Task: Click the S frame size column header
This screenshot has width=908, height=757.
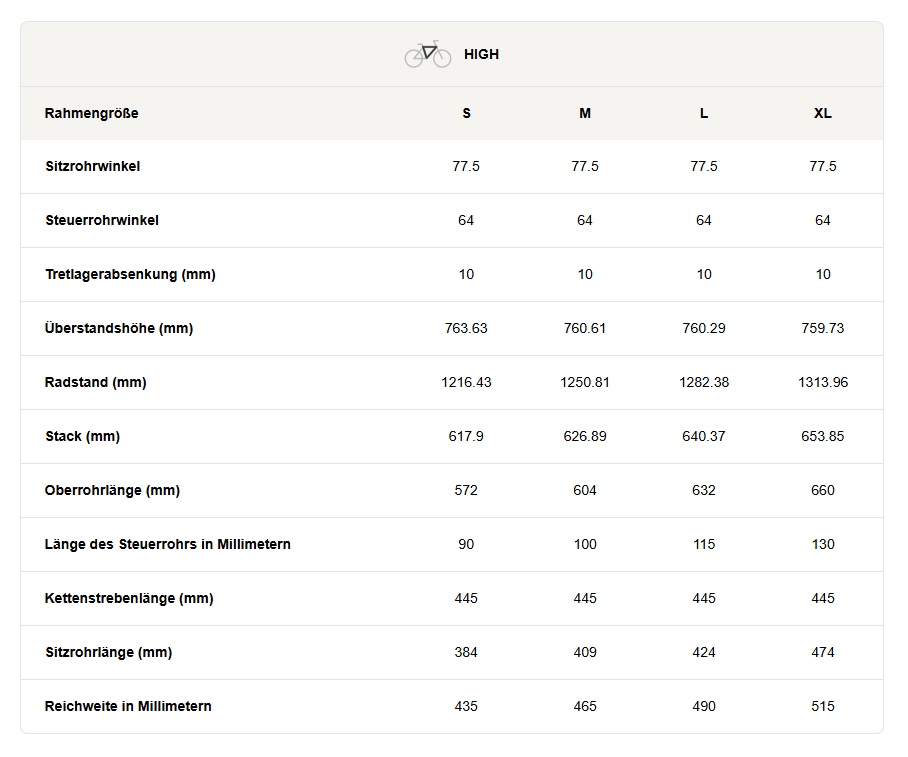Action: pyautogui.click(x=467, y=114)
